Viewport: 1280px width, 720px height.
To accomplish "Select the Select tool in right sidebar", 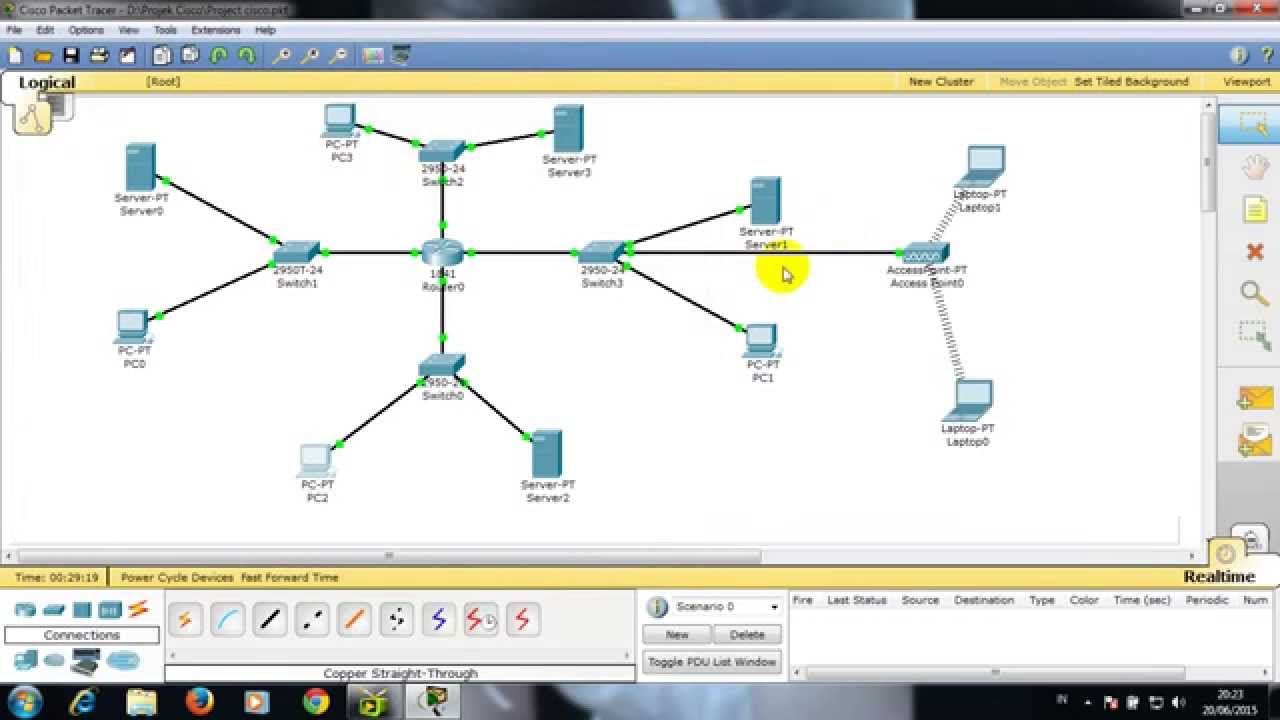I will coord(1254,124).
